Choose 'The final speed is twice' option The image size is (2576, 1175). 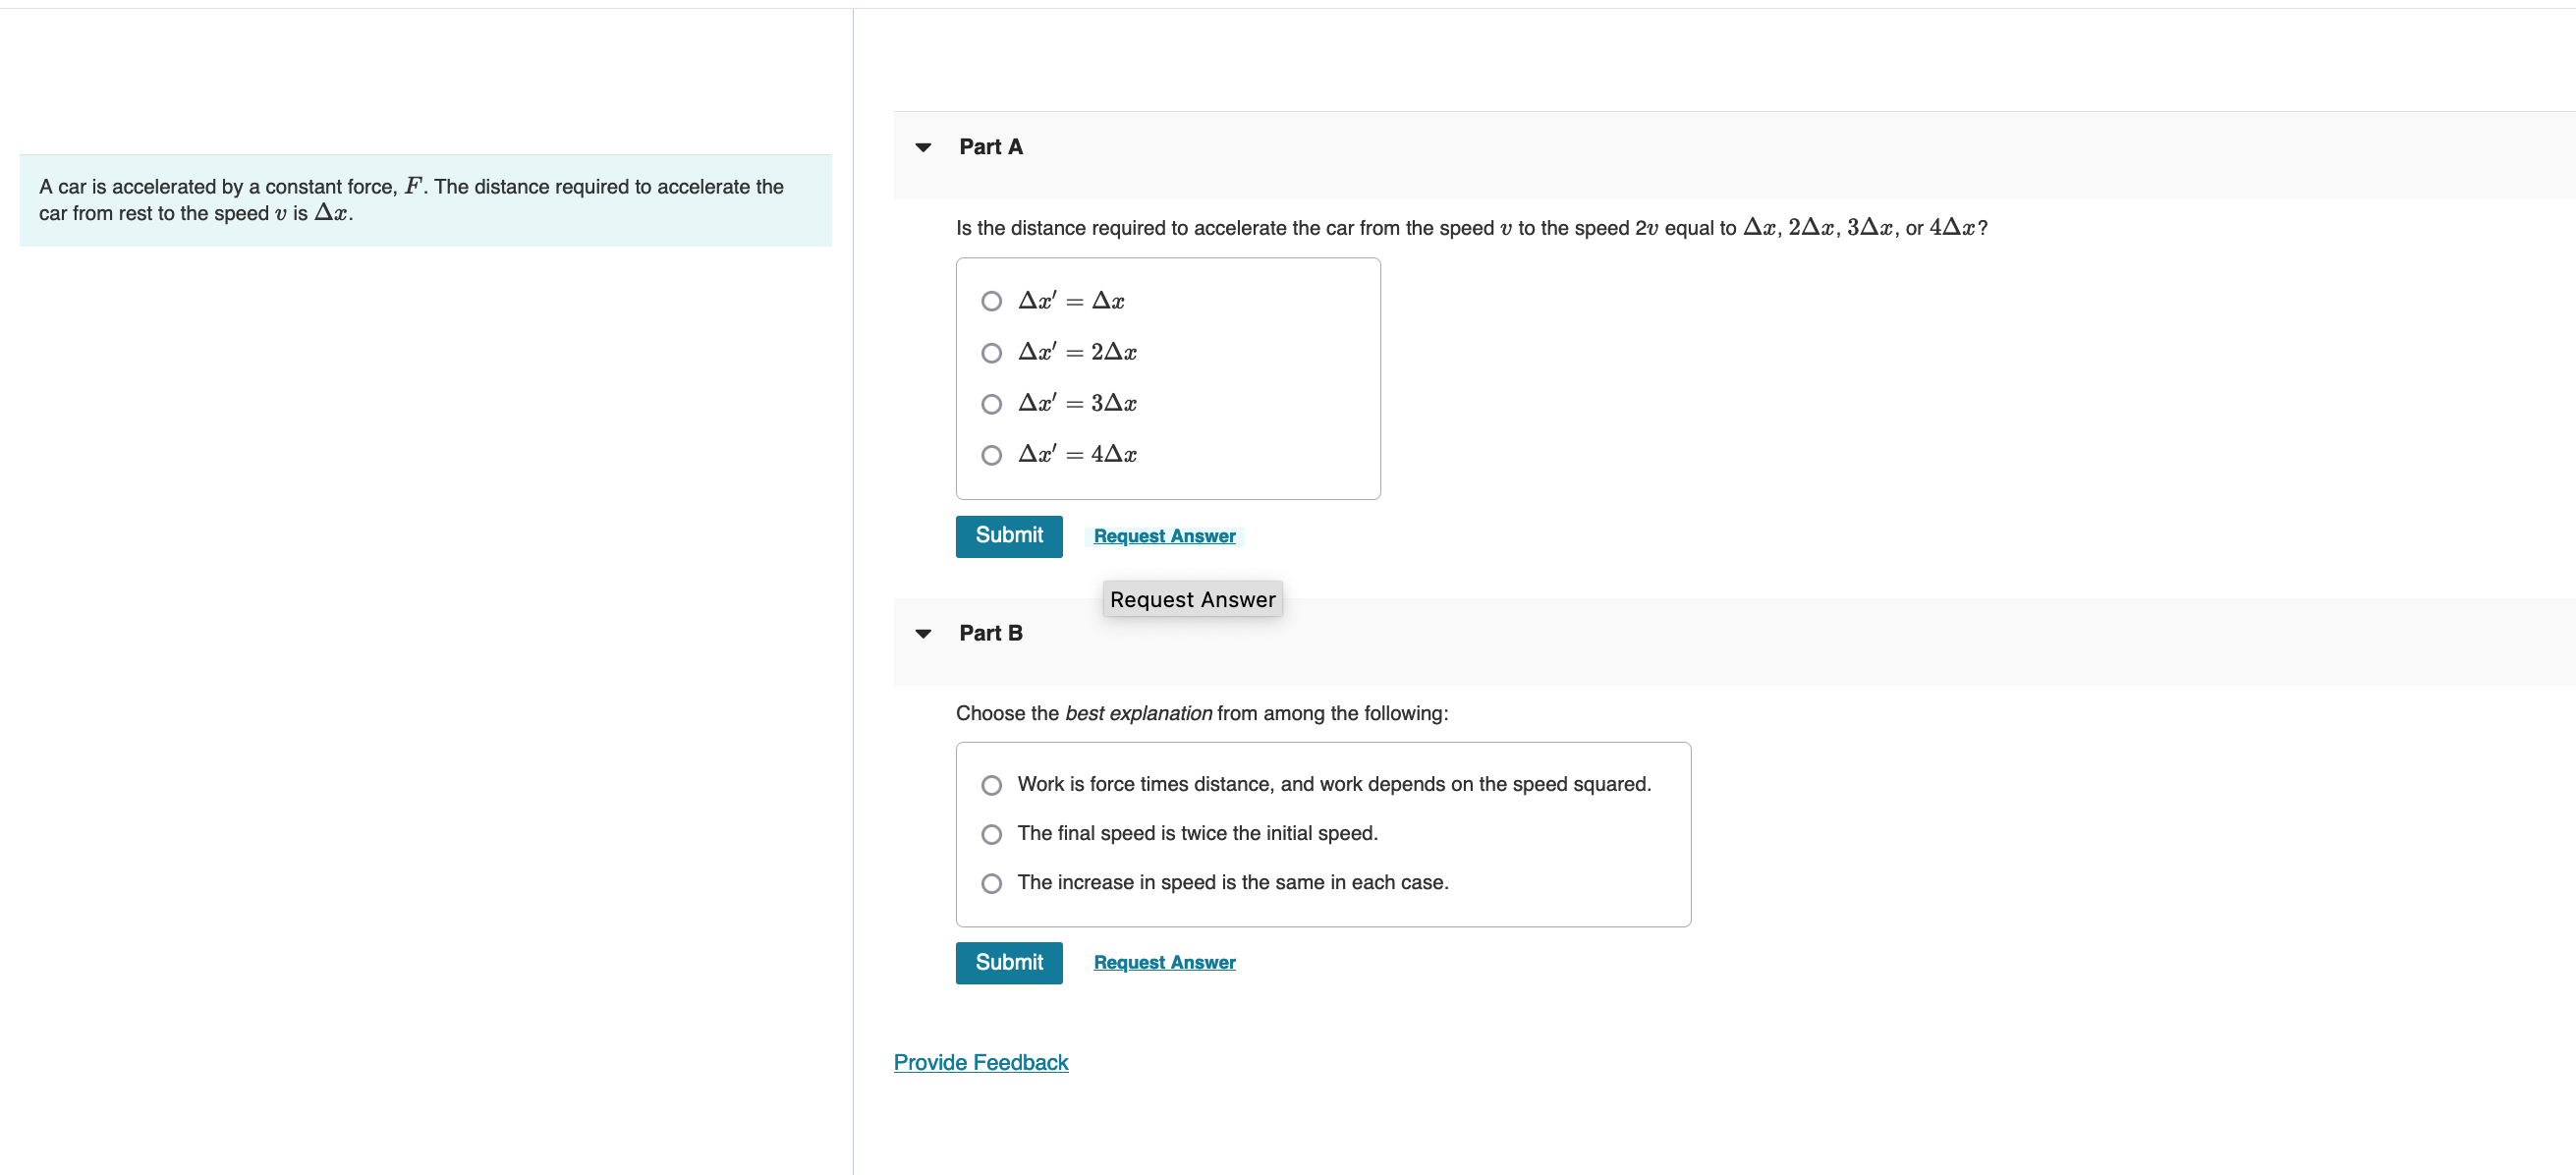[x=991, y=834]
